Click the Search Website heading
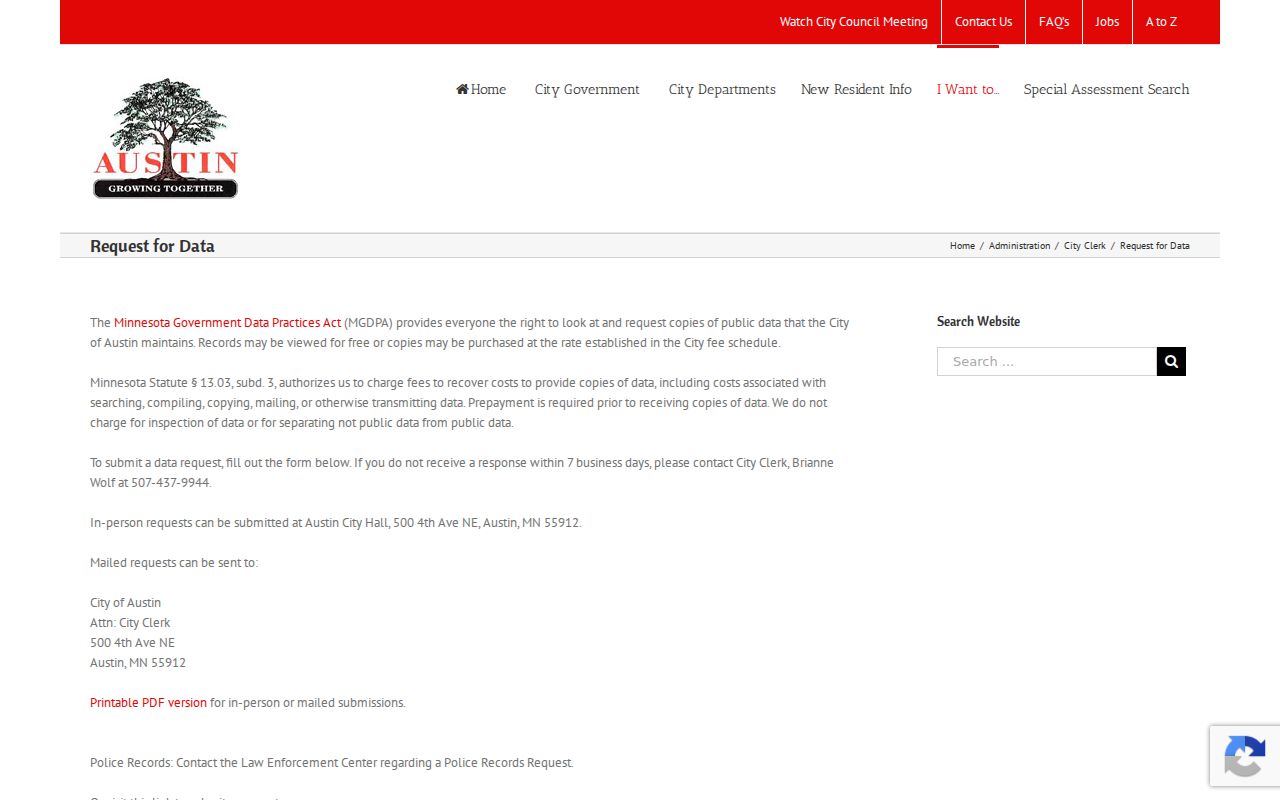 pyautogui.click(x=978, y=321)
